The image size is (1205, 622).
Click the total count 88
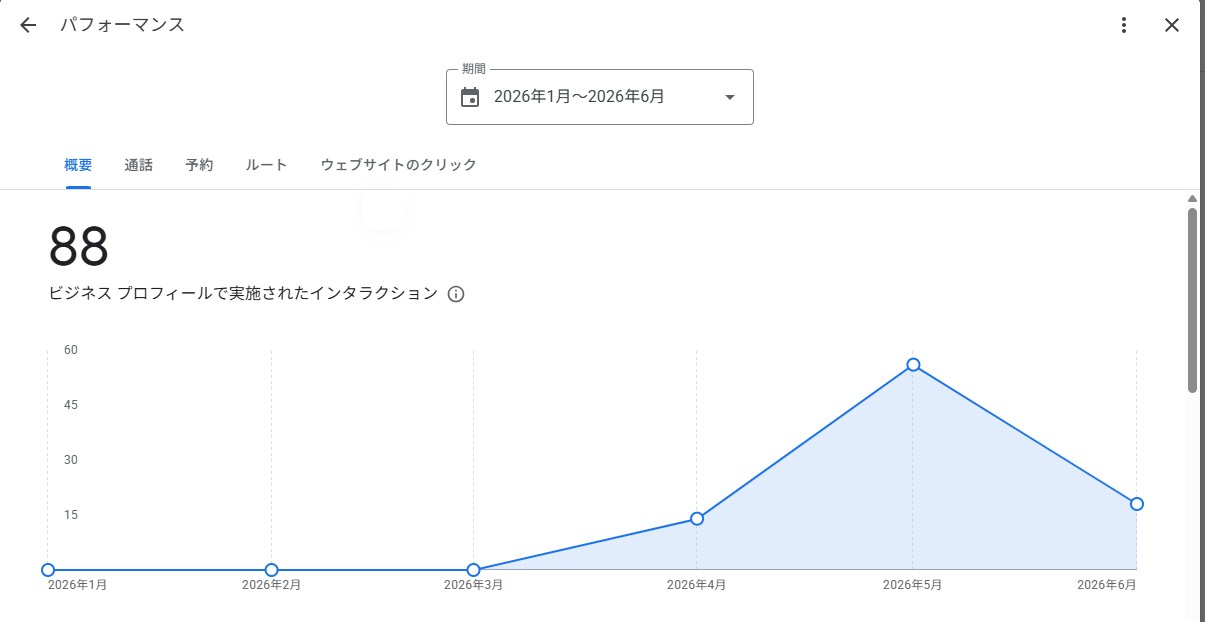click(x=78, y=246)
